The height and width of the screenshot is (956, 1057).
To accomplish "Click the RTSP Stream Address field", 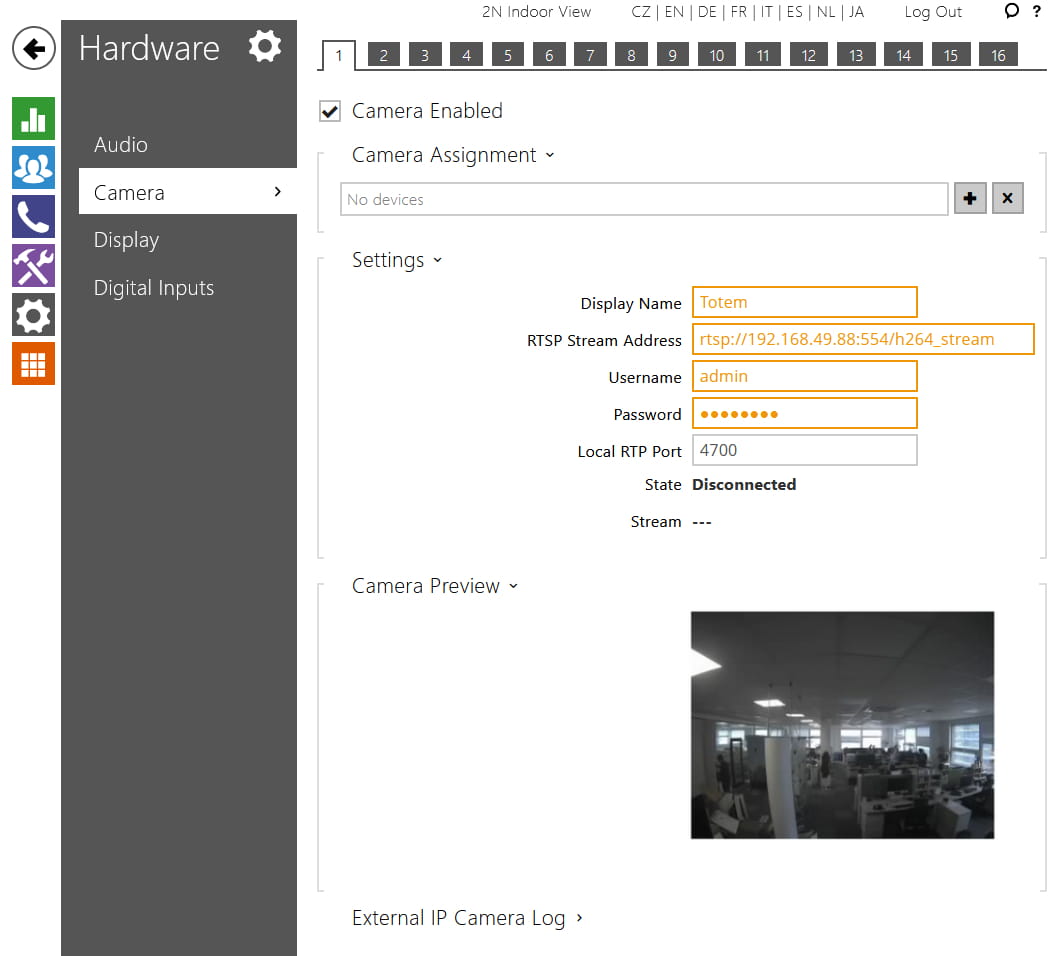I will click(x=863, y=339).
